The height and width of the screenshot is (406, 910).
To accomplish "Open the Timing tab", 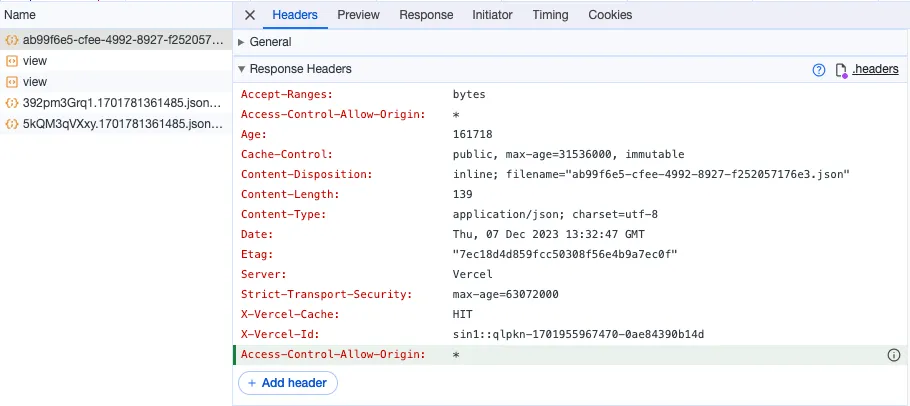I will point(550,15).
